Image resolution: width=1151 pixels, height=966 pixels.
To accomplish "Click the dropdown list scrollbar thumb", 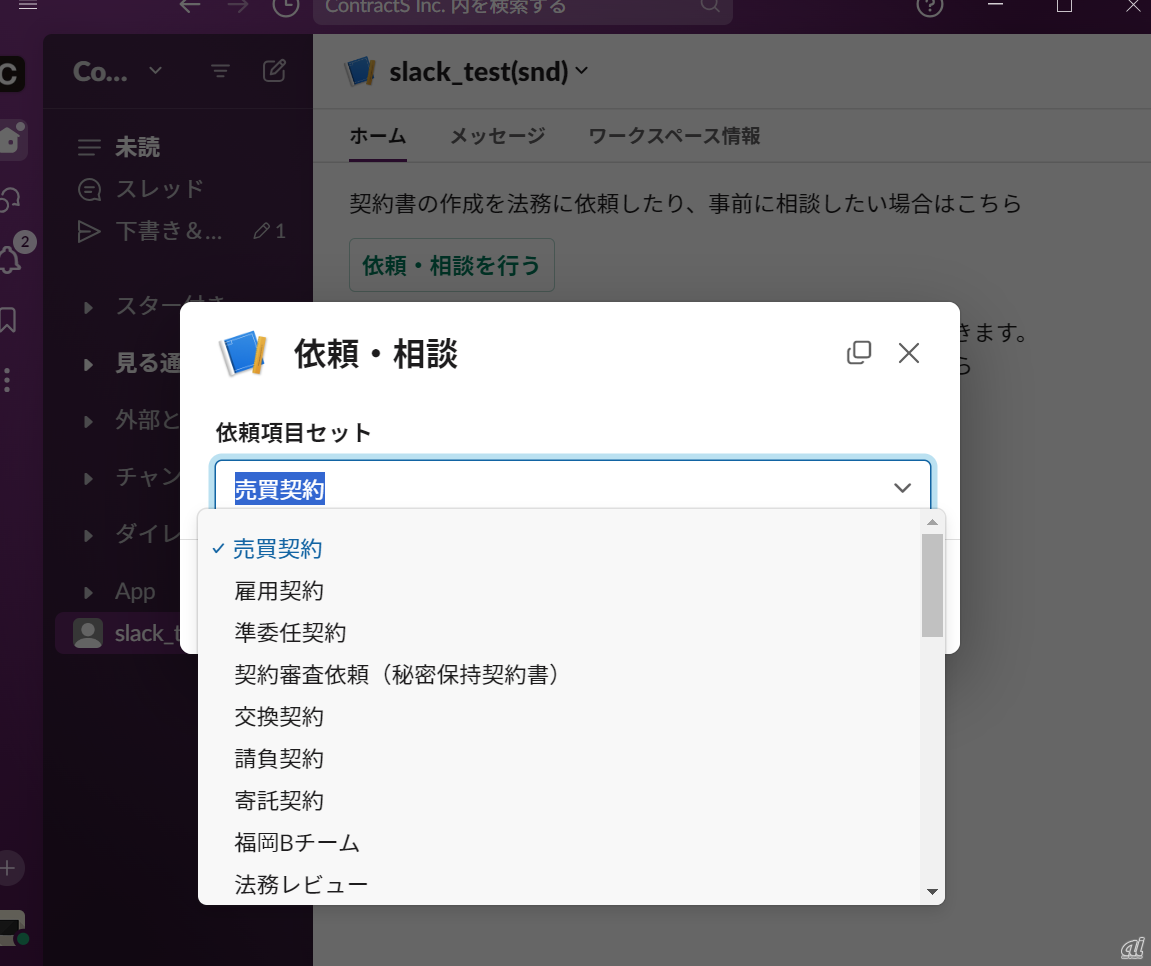I will pos(932,586).
